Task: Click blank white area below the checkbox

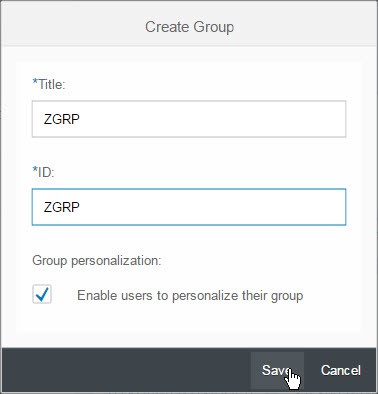Action: (187, 318)
